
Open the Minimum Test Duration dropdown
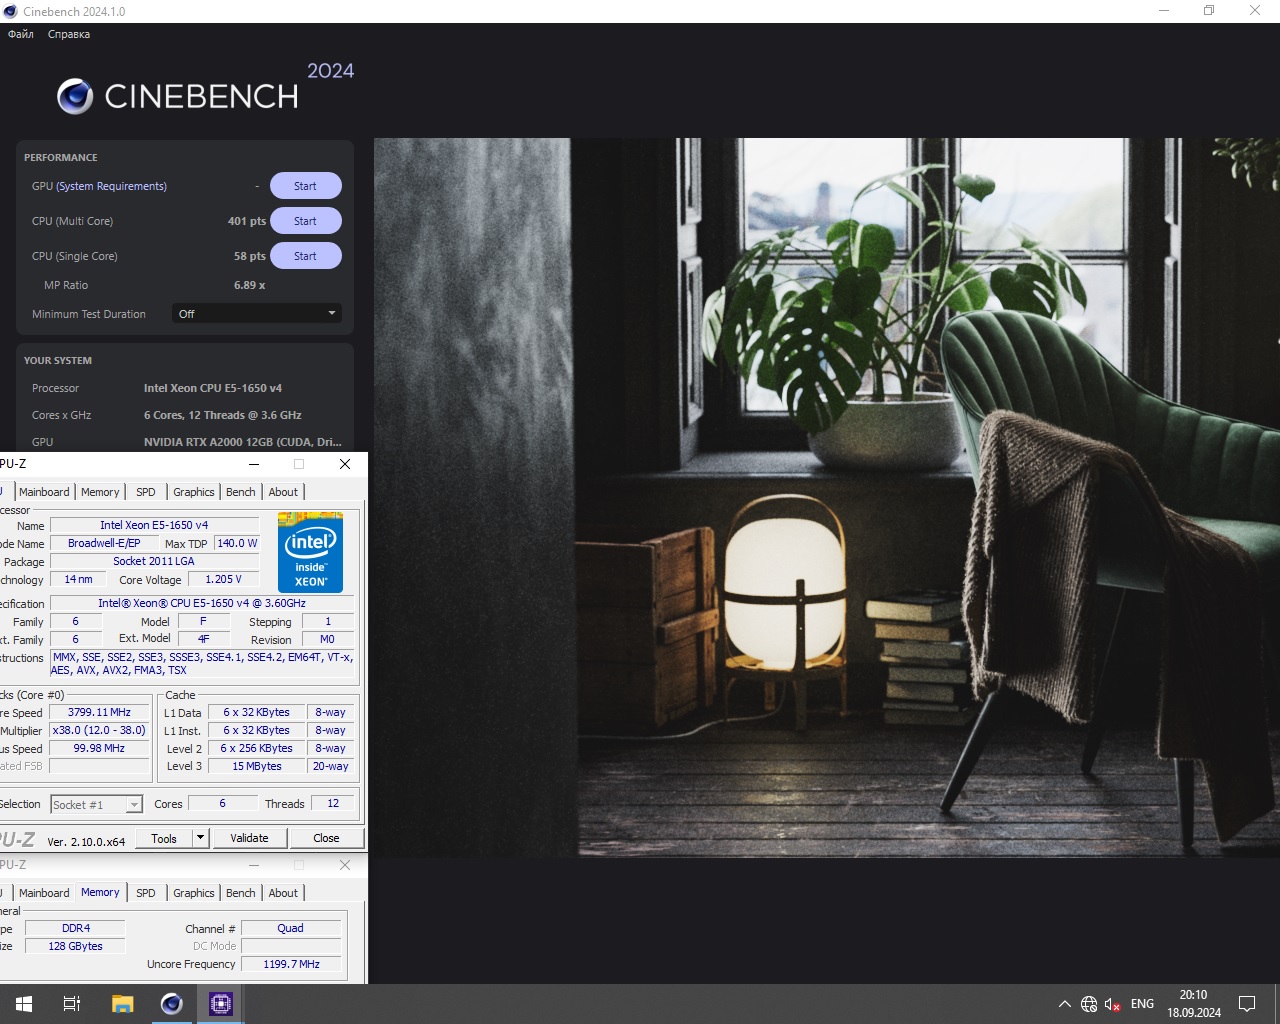coord(257,314)
